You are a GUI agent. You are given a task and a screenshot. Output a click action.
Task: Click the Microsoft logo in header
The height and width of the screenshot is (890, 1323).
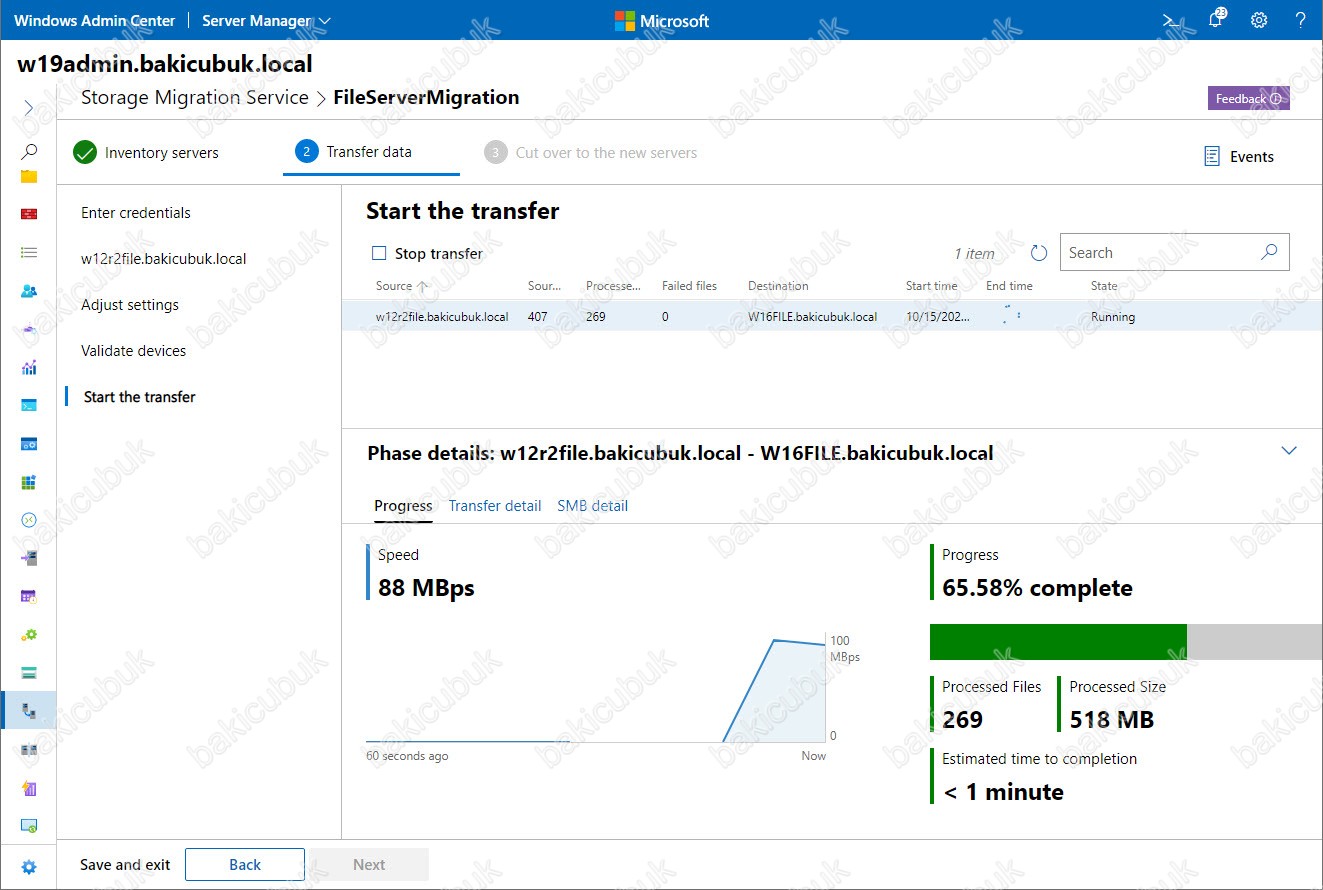point(662,20)
